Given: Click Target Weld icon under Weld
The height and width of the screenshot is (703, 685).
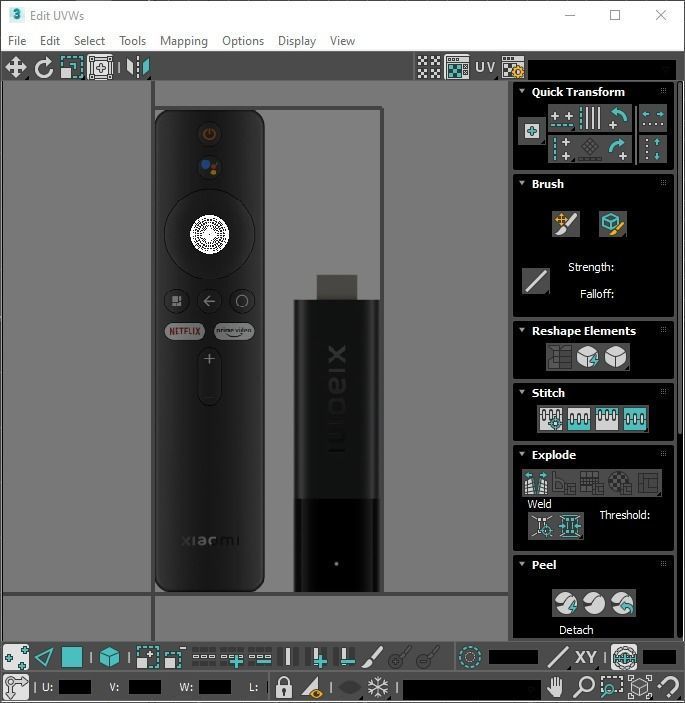Looking at the screenshot, I should coord(542,525).
